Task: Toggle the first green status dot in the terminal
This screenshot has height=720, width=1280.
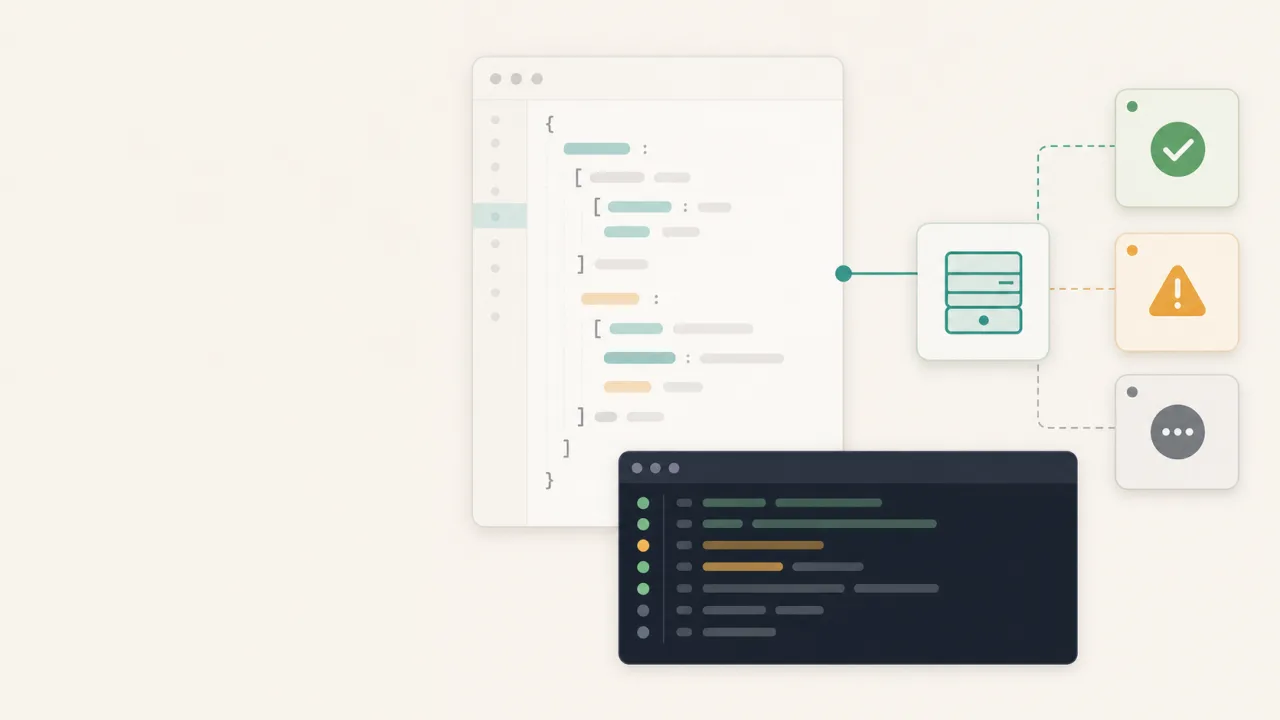Action: [643, 503]
